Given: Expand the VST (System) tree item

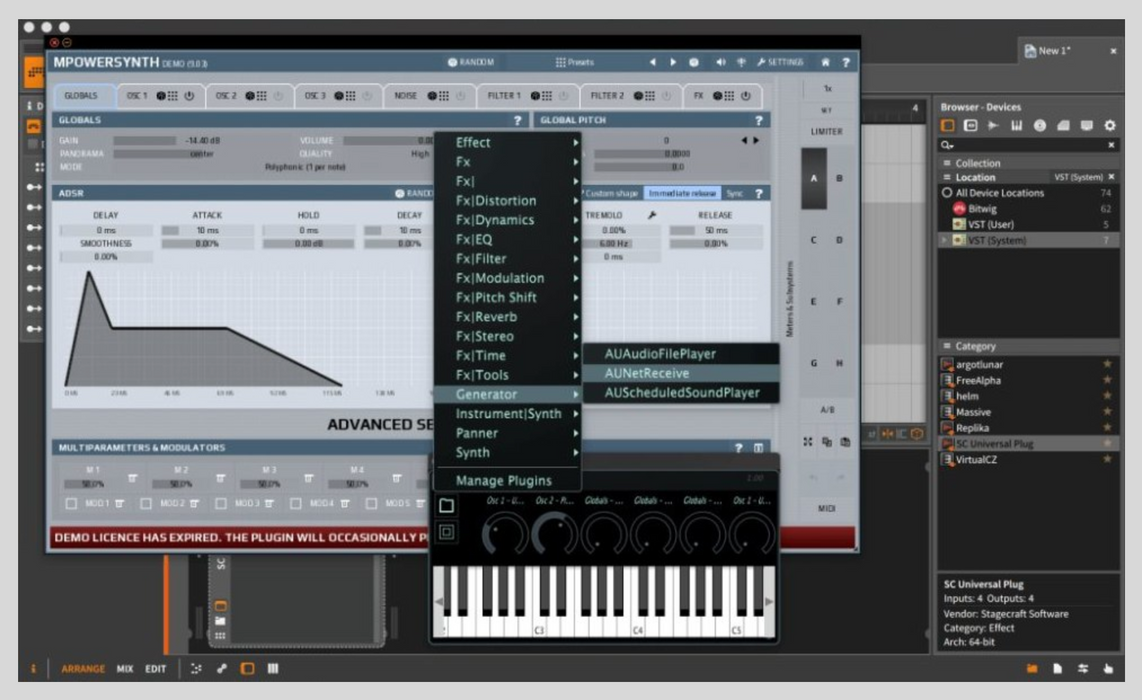Looking at the screenshot, I should [x=944, y=241].
